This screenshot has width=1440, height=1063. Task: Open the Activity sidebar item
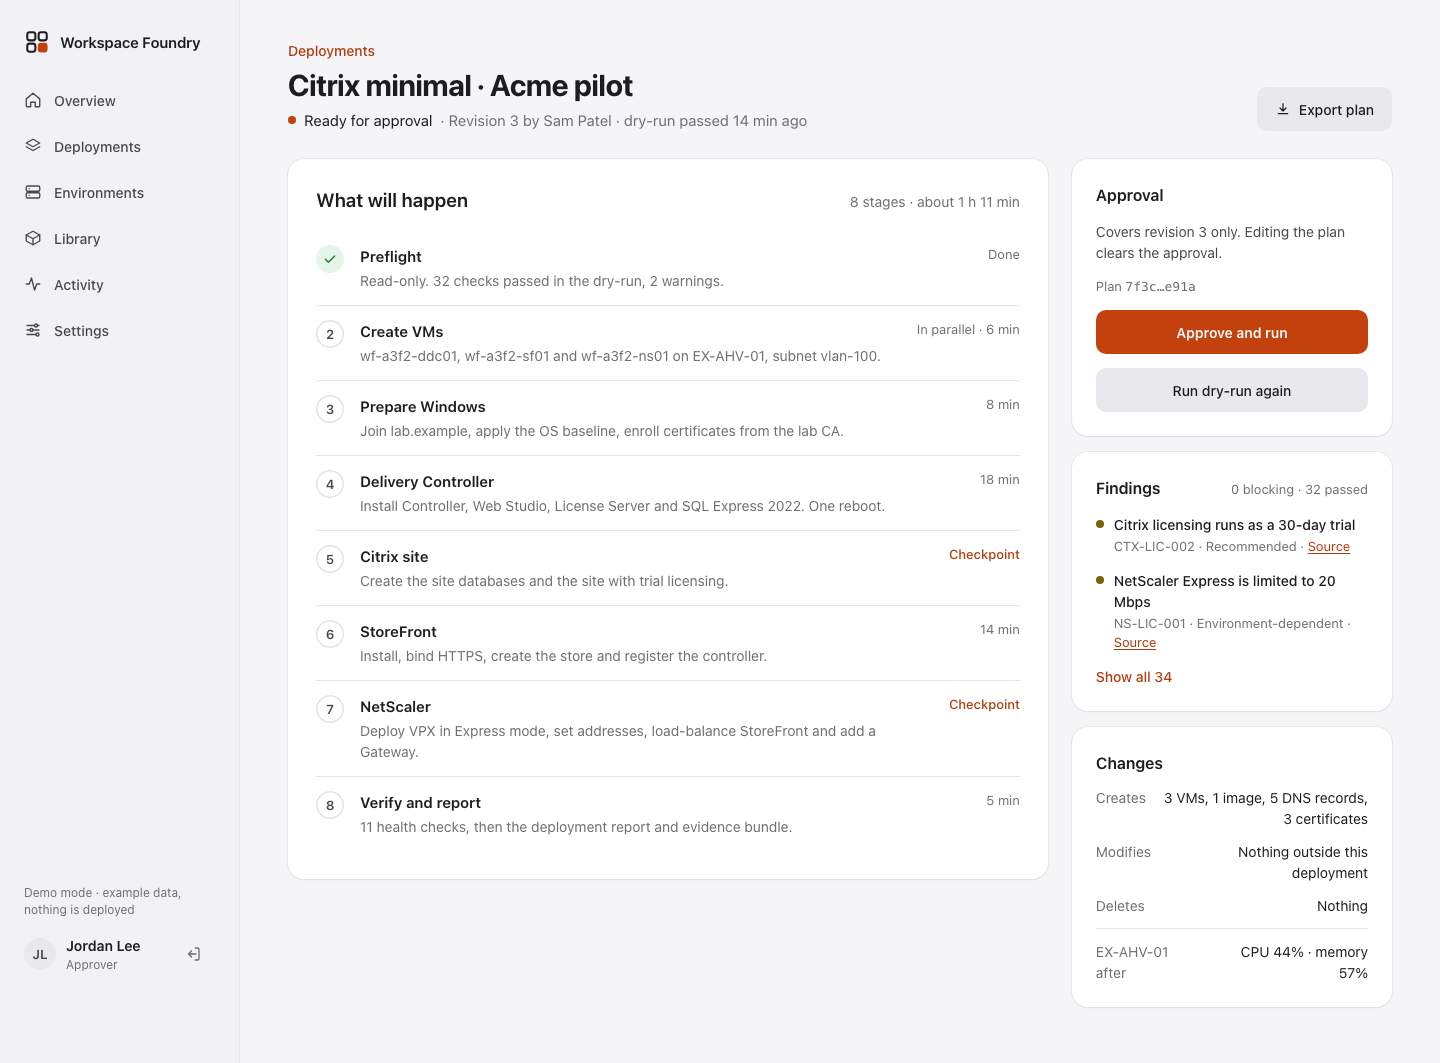tap(120, 284)
